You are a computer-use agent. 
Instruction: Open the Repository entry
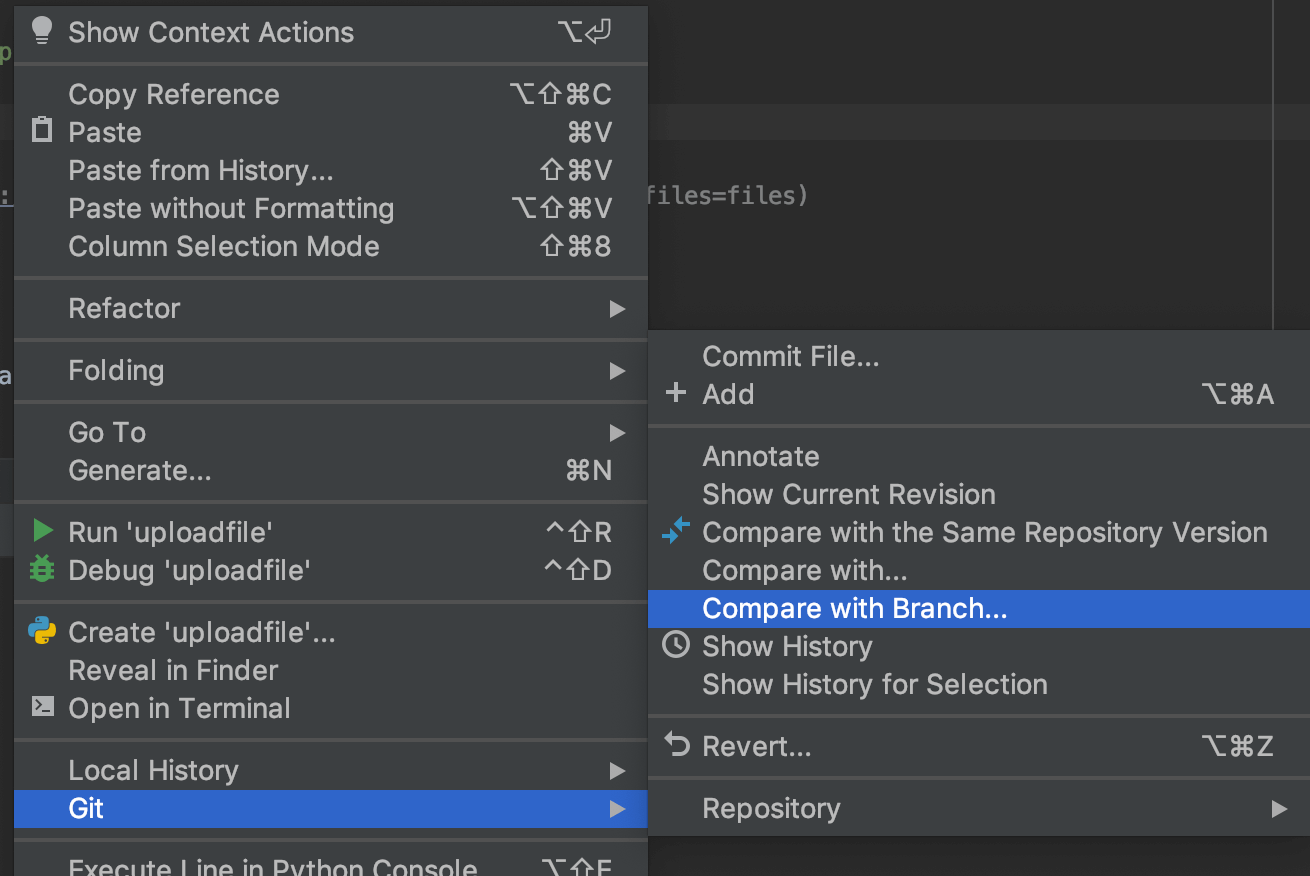coord(979,808)
